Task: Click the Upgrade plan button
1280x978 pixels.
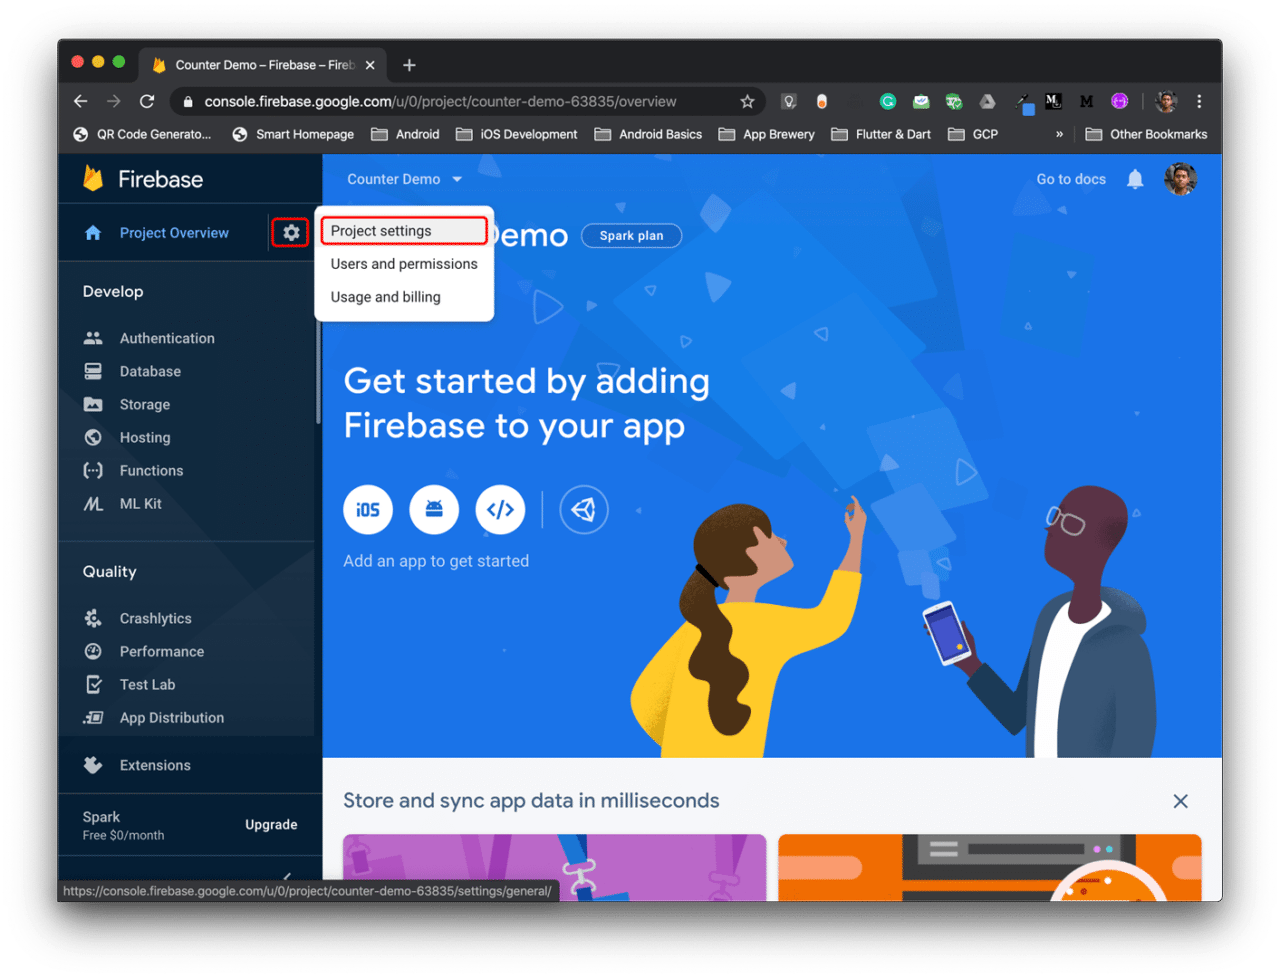Action: [x=271, y=825]
